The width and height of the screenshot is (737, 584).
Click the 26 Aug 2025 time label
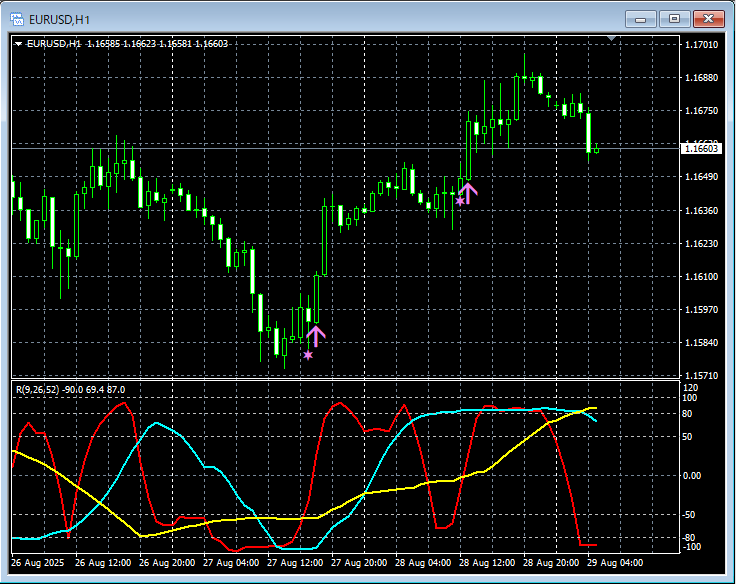(38, 562)
